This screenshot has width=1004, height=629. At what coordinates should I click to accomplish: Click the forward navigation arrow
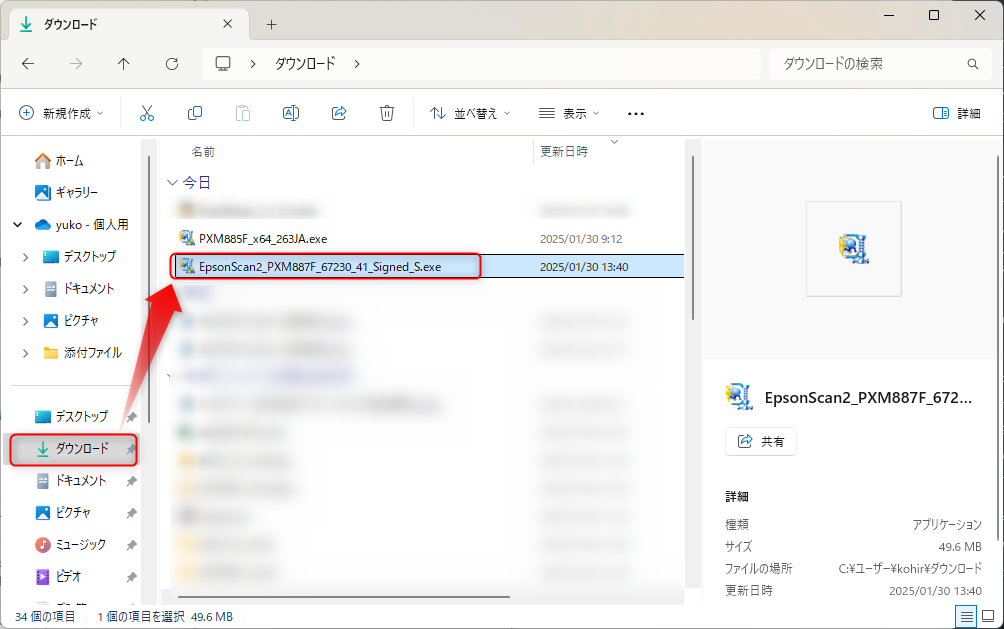[x=76, y=63]
